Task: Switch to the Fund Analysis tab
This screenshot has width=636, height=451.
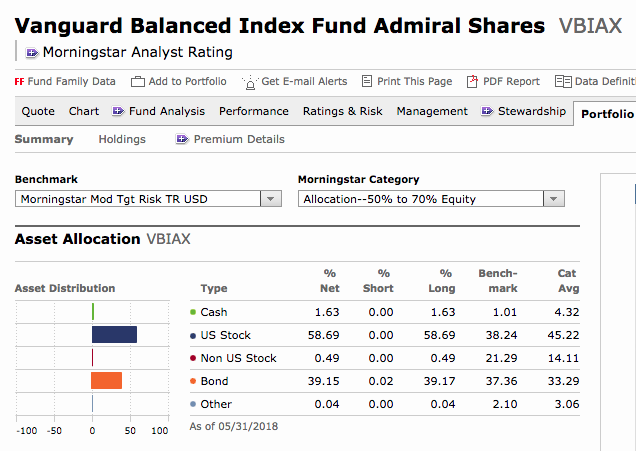Action: click(167, 111)
